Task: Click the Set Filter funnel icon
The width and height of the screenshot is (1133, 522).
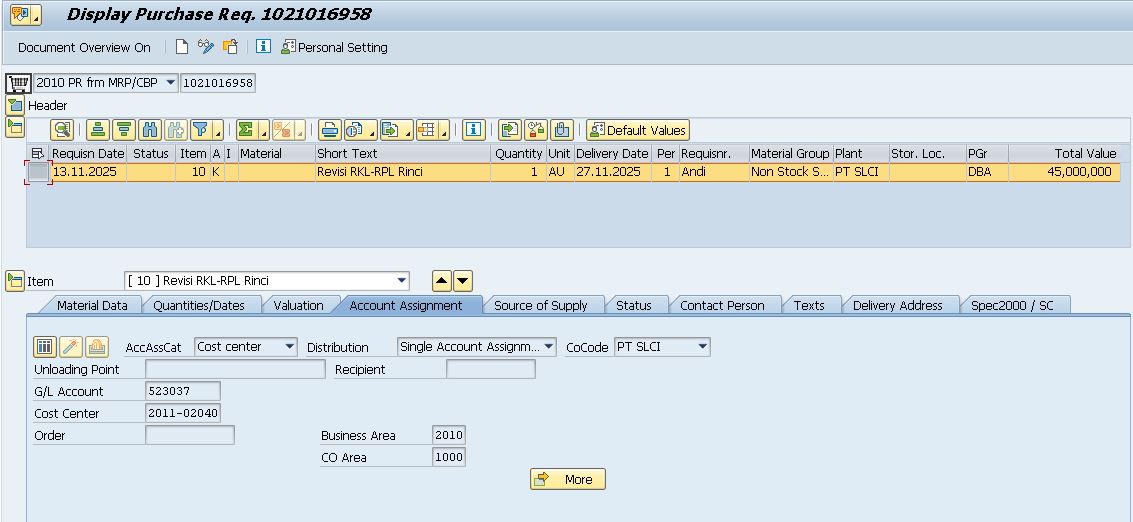Action: tap(200, 130)
